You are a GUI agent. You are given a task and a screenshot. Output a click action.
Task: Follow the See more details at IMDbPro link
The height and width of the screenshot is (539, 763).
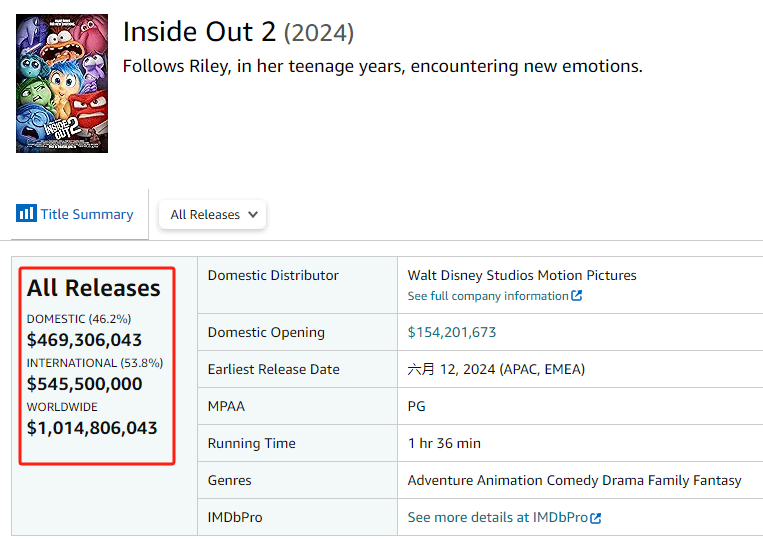[x=498, y=517]
